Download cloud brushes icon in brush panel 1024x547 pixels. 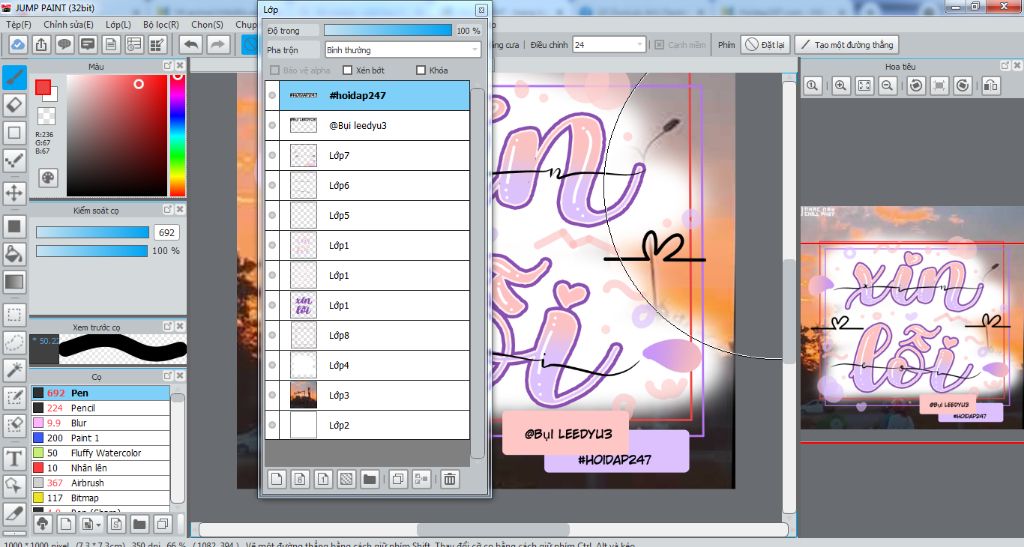(x=42, y=524)
